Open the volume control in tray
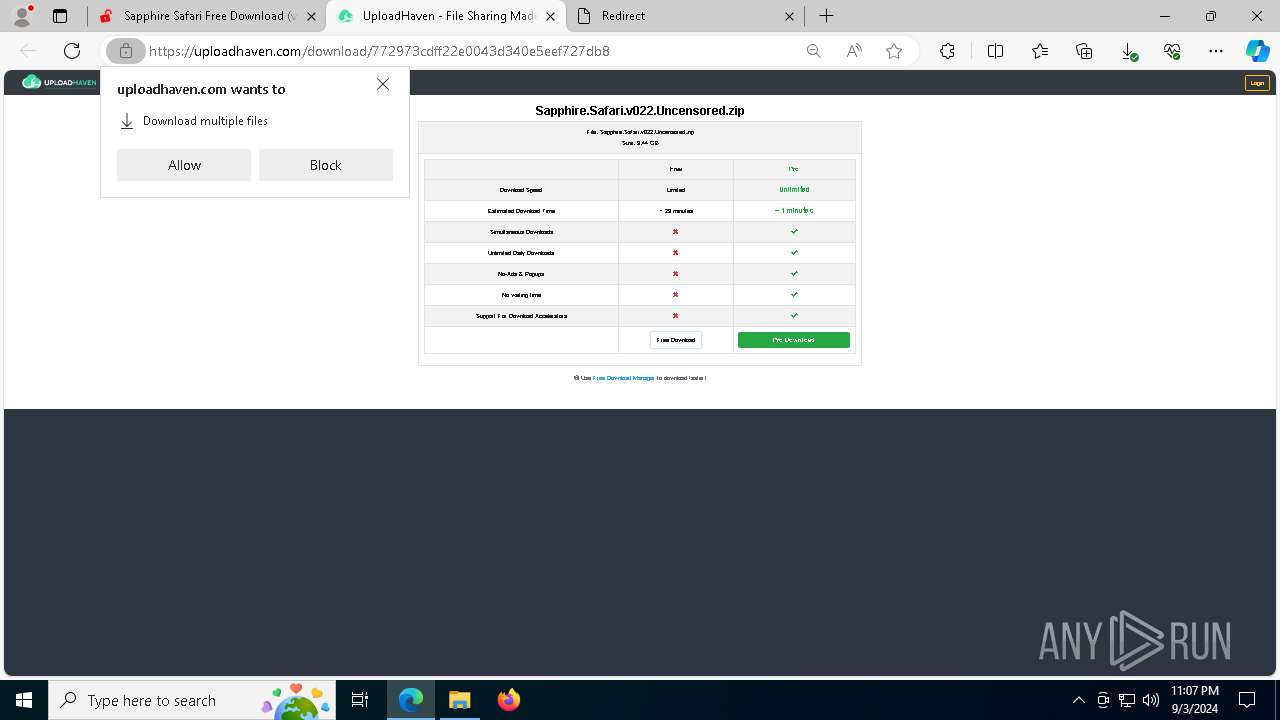 click(1151, 700)
